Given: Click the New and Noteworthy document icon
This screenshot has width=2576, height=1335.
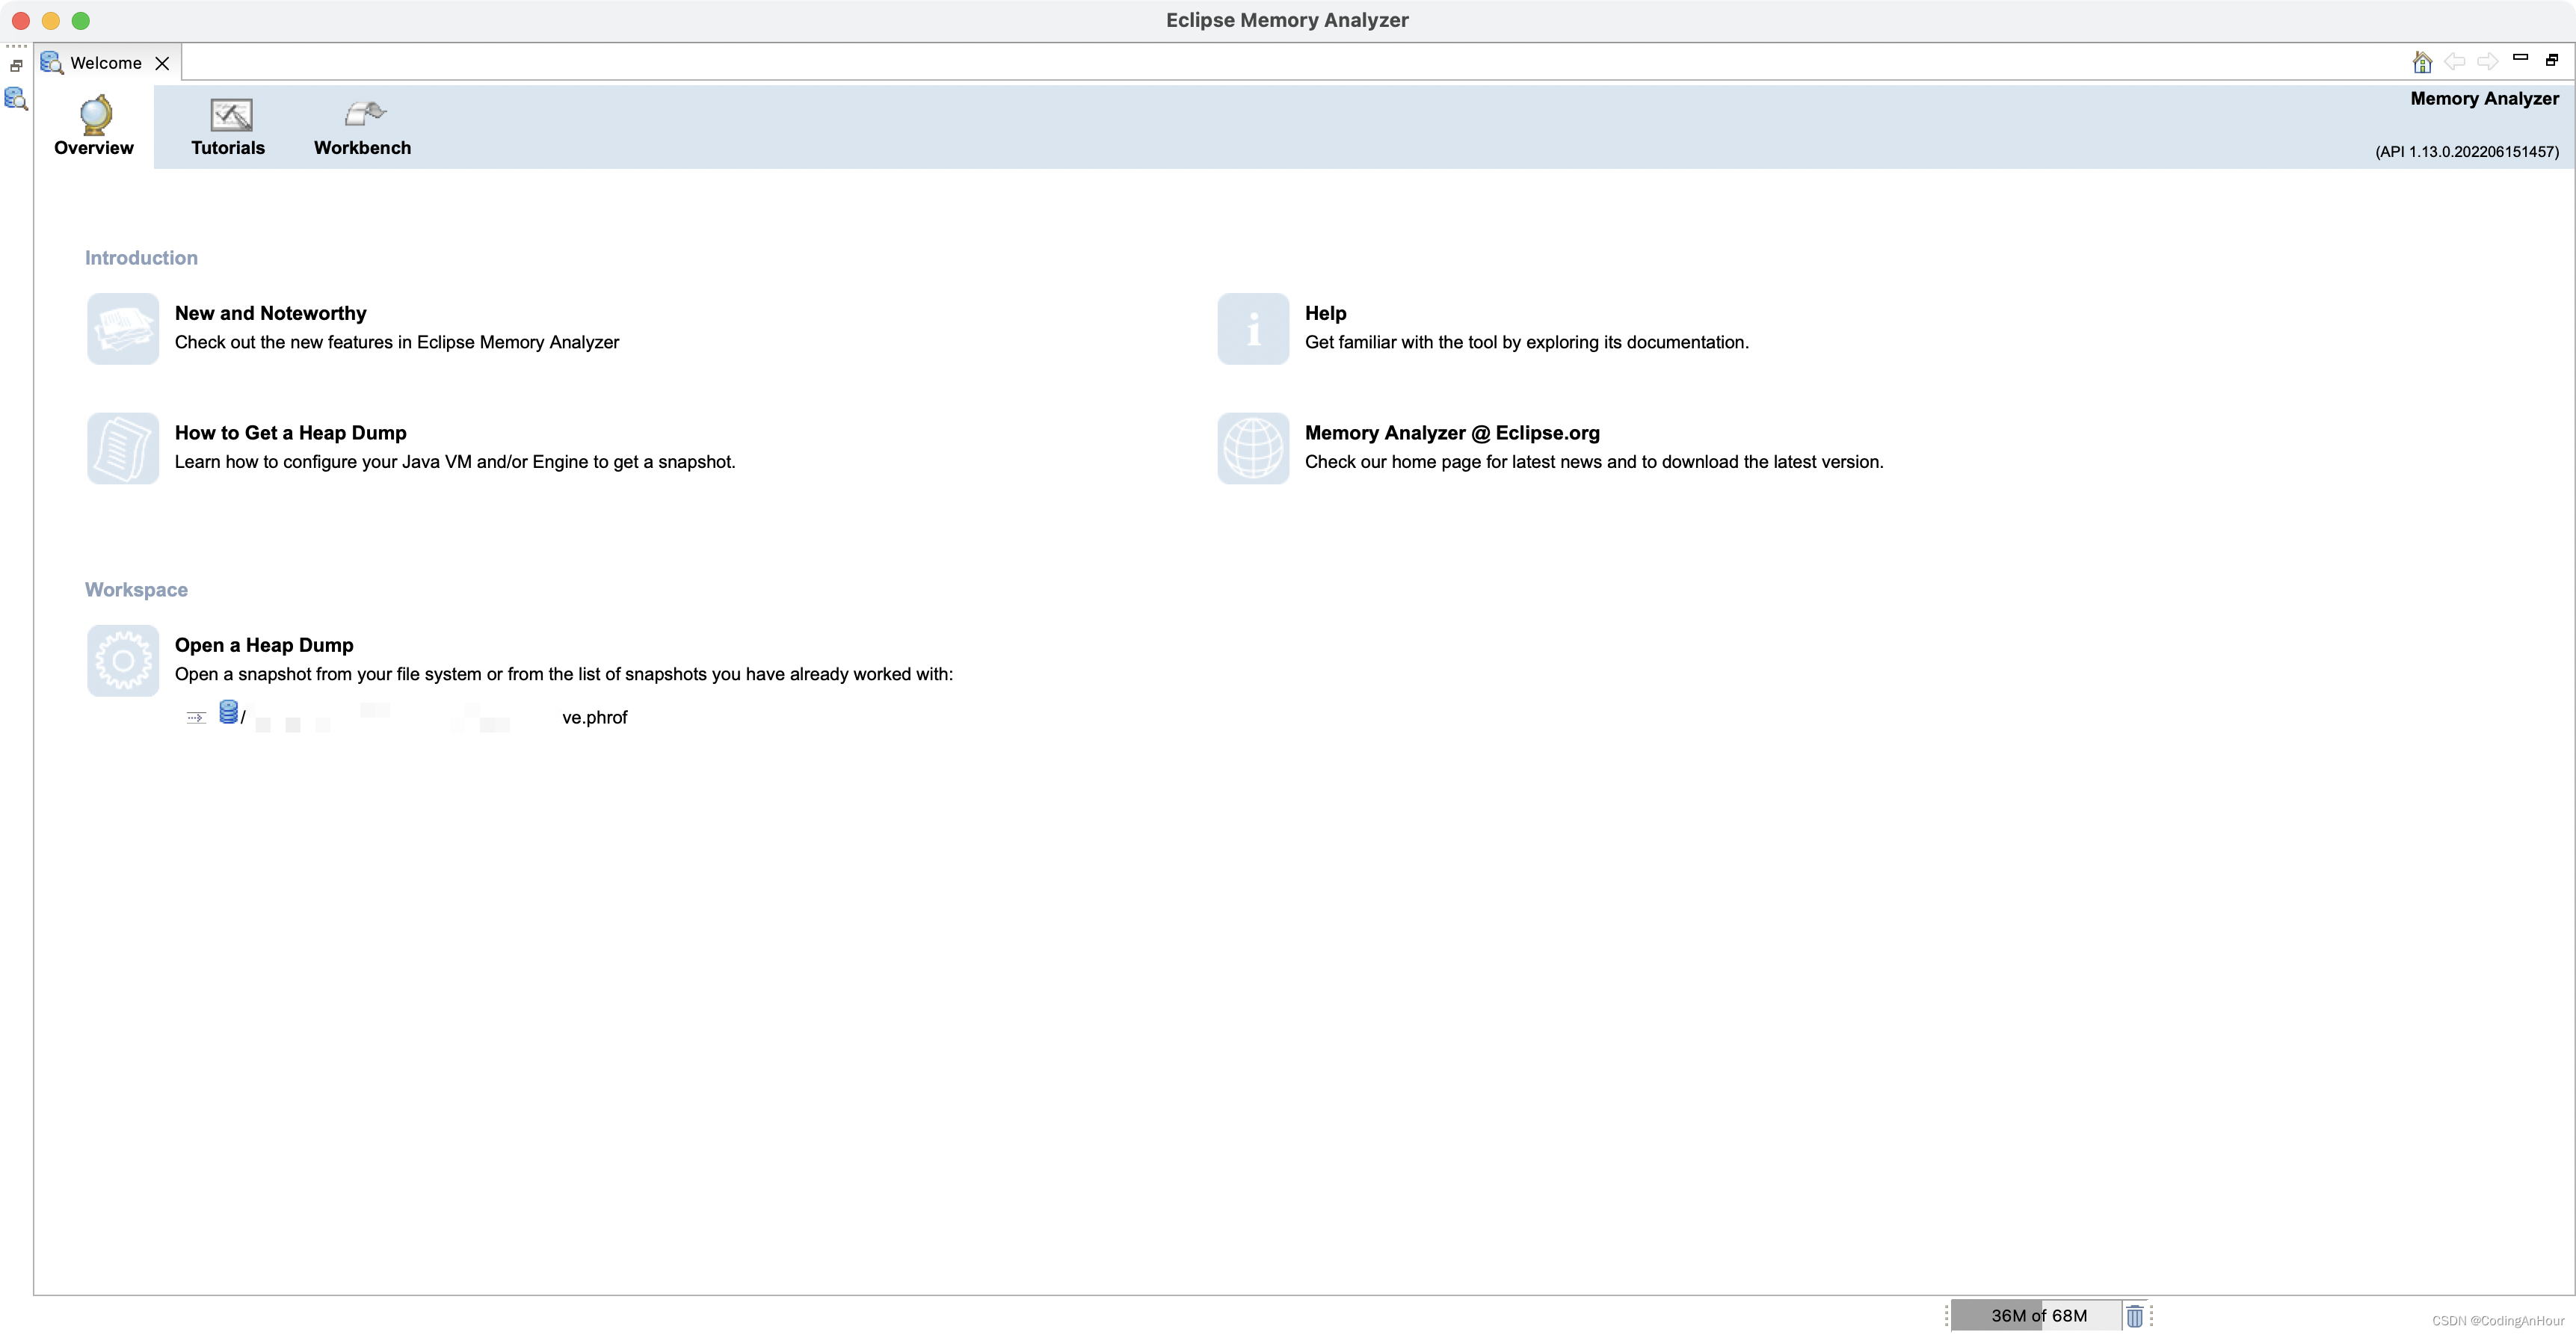Looking at the screenshot, I should [x=123, y=327].
